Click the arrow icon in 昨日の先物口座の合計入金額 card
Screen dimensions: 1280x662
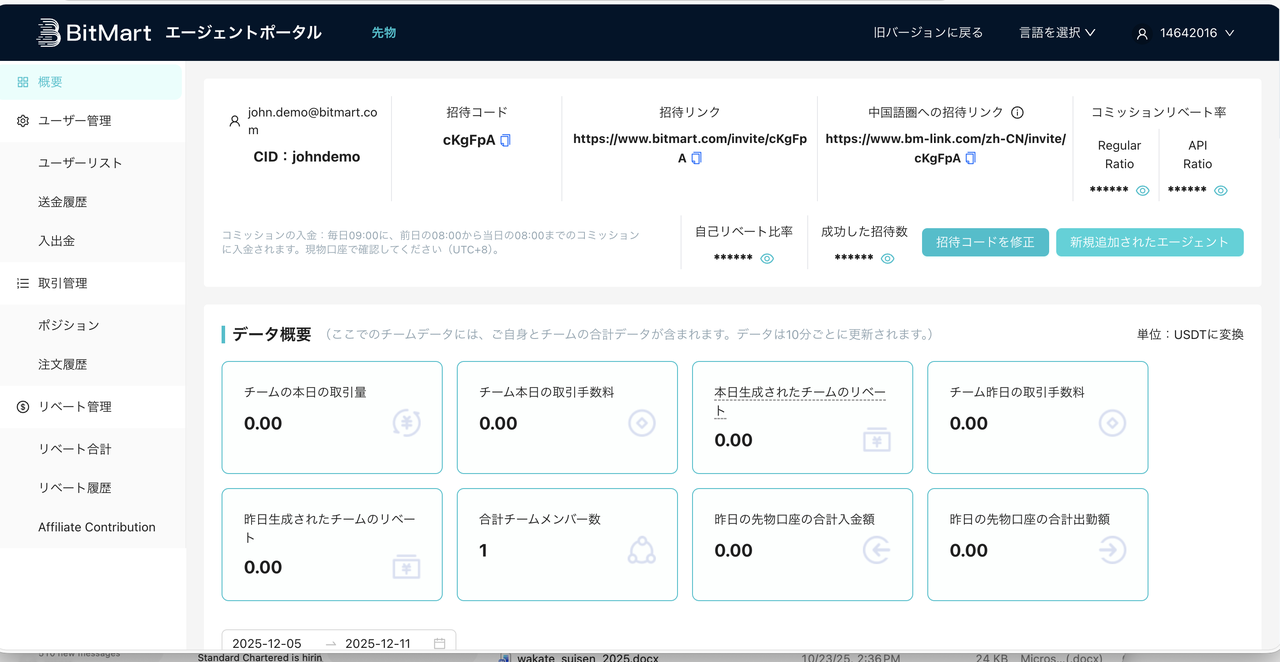click(877, 550)
